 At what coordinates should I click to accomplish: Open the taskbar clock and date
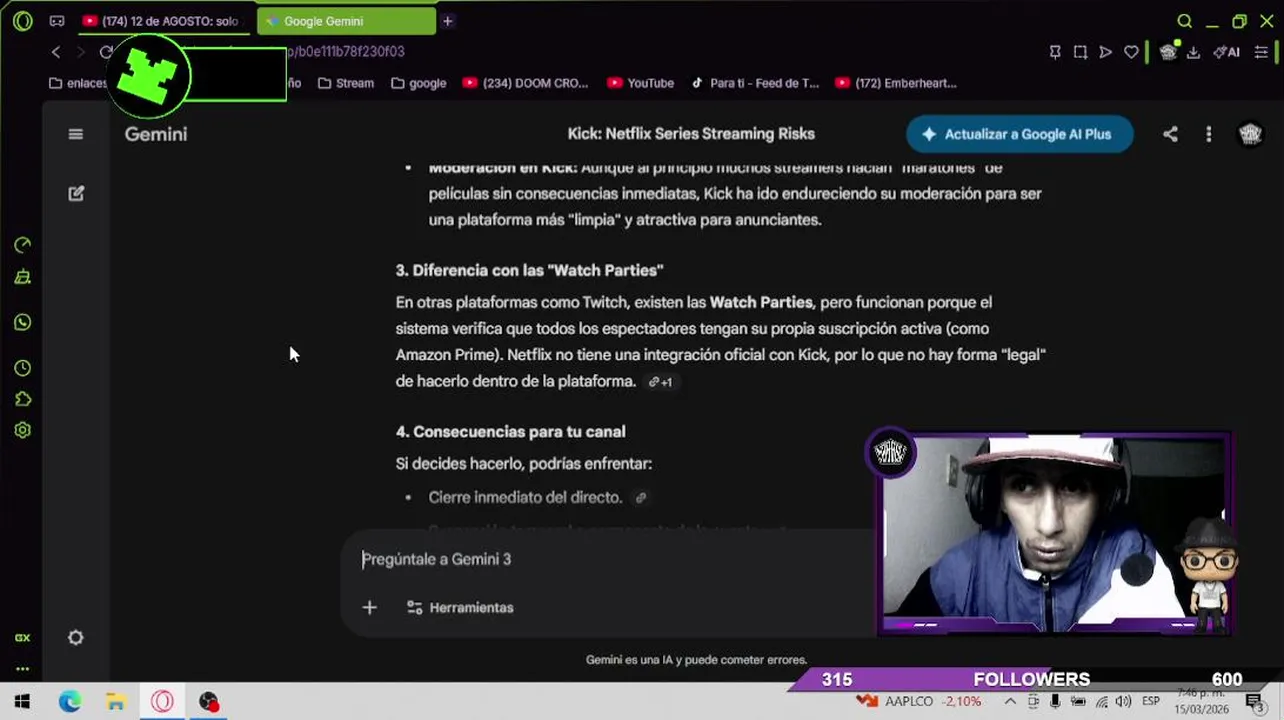click(x=1201, y=702)
